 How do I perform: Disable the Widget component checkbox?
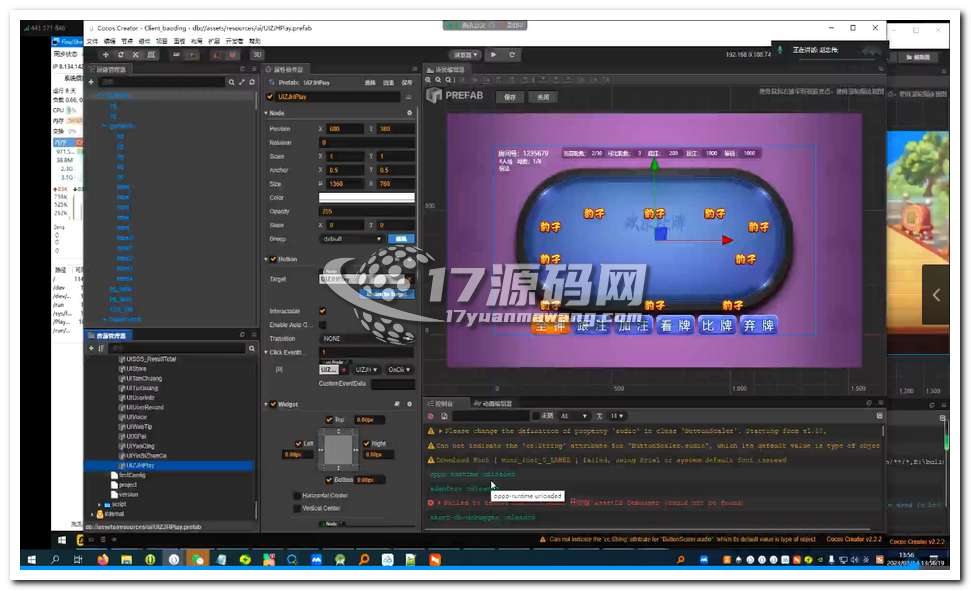[273, 404]
